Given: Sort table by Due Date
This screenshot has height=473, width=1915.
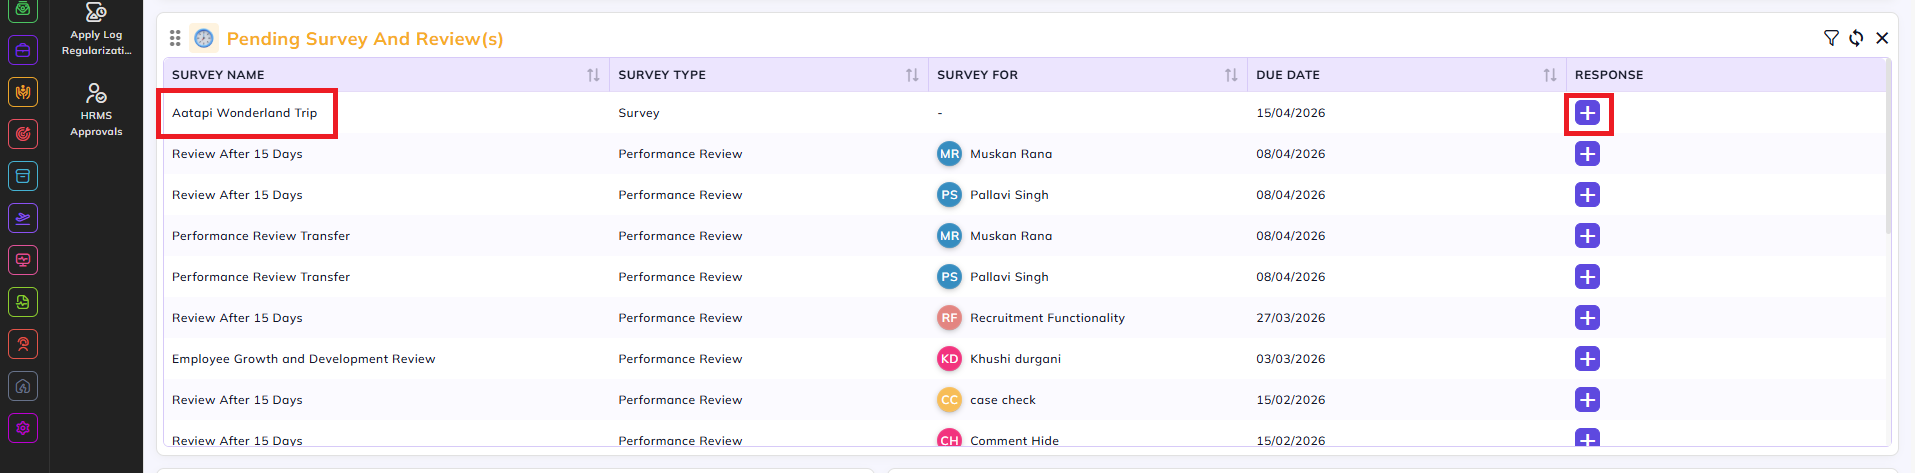Looking at the screenshot, I should (1550, 75).
